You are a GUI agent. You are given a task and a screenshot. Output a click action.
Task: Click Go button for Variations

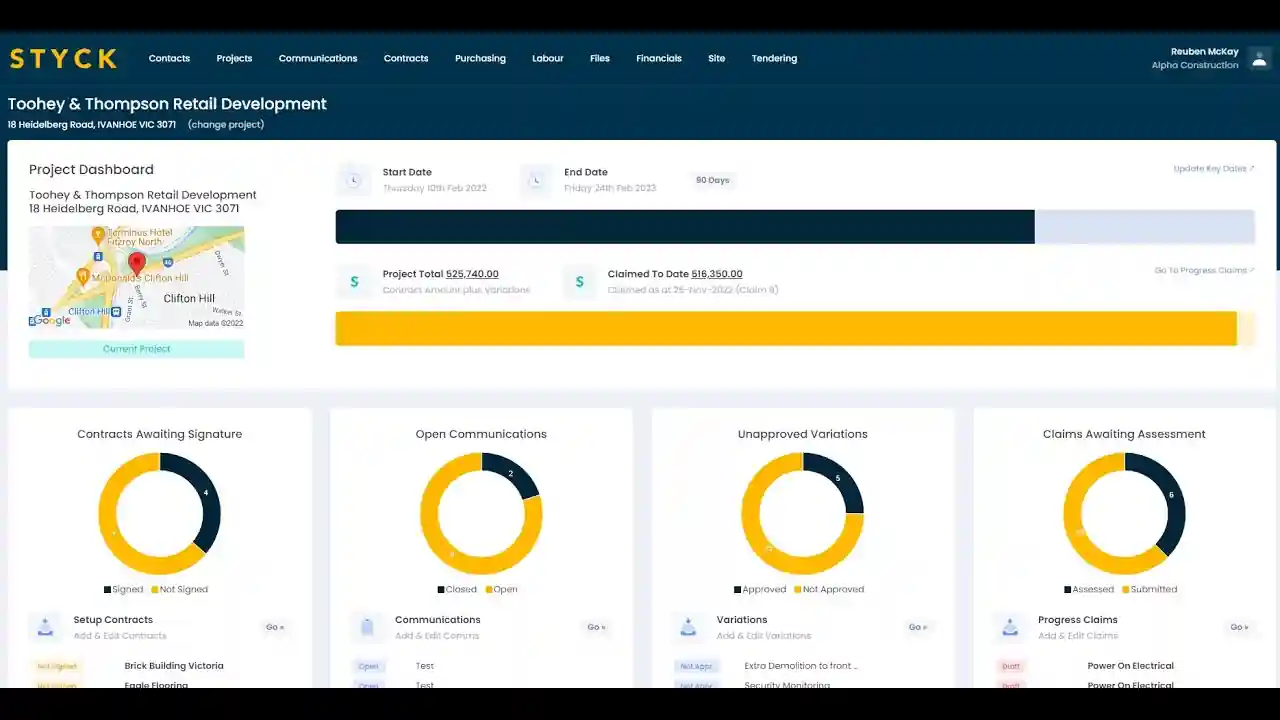(x=918, y=627)
